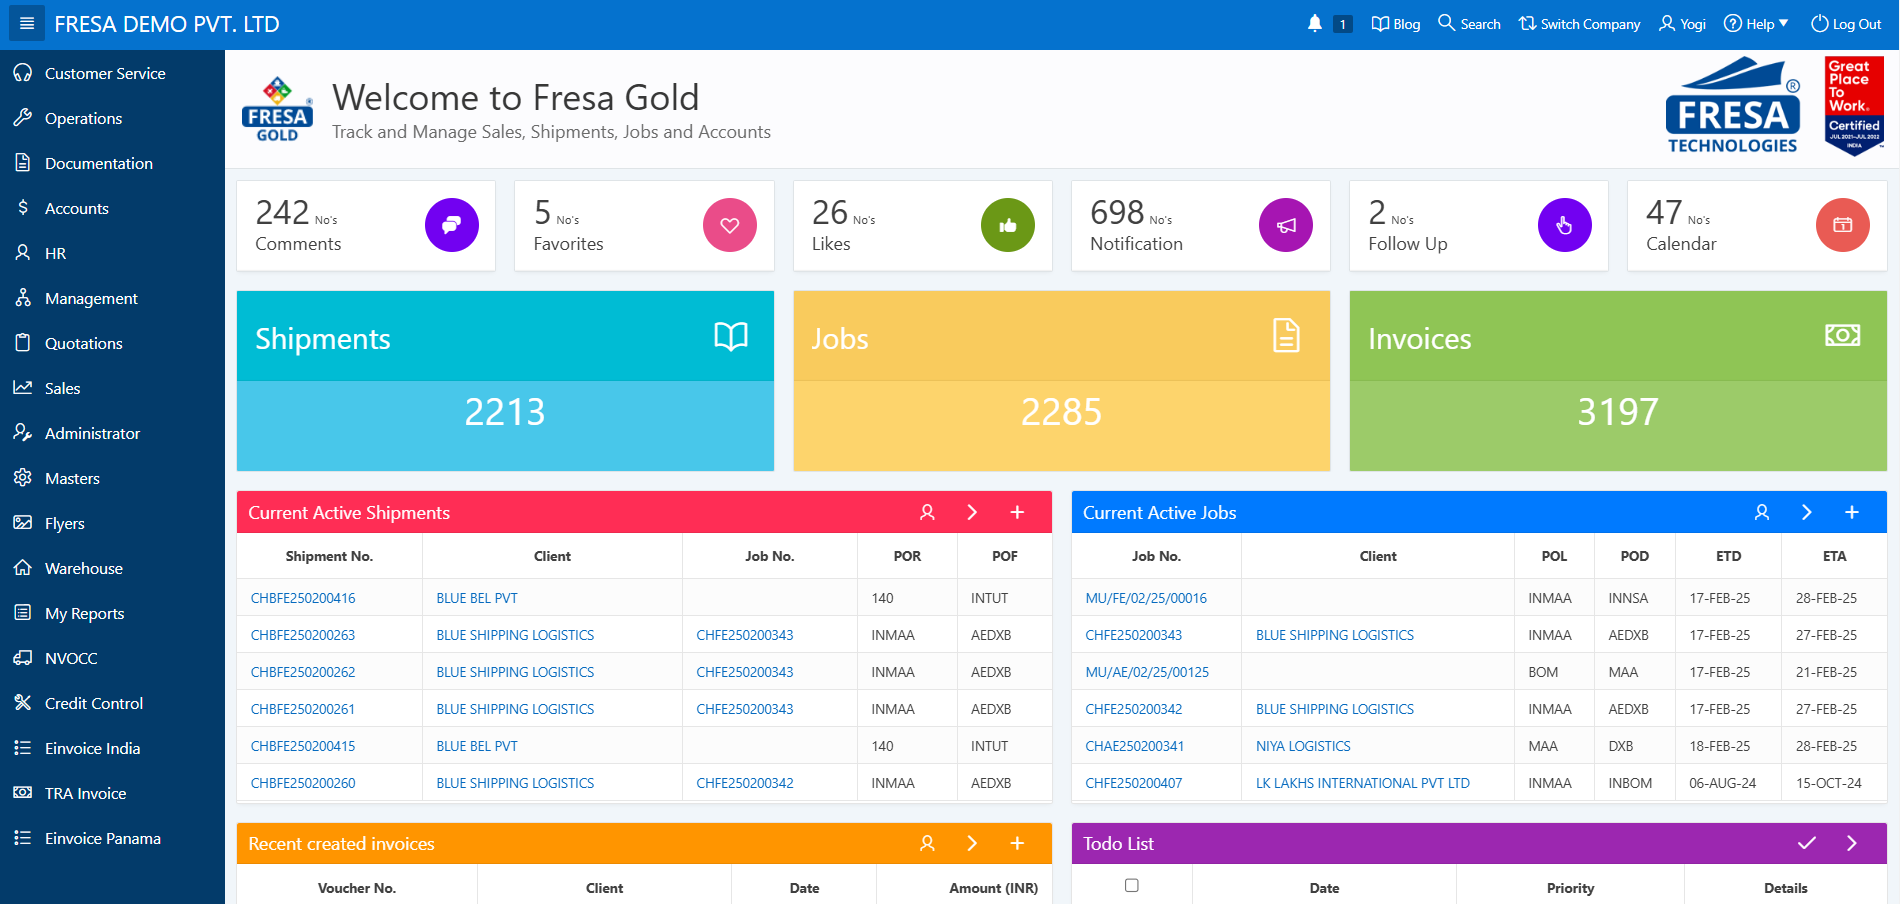Open Operations menu
The image size is (1900, 904).
[x=112, y=118]
